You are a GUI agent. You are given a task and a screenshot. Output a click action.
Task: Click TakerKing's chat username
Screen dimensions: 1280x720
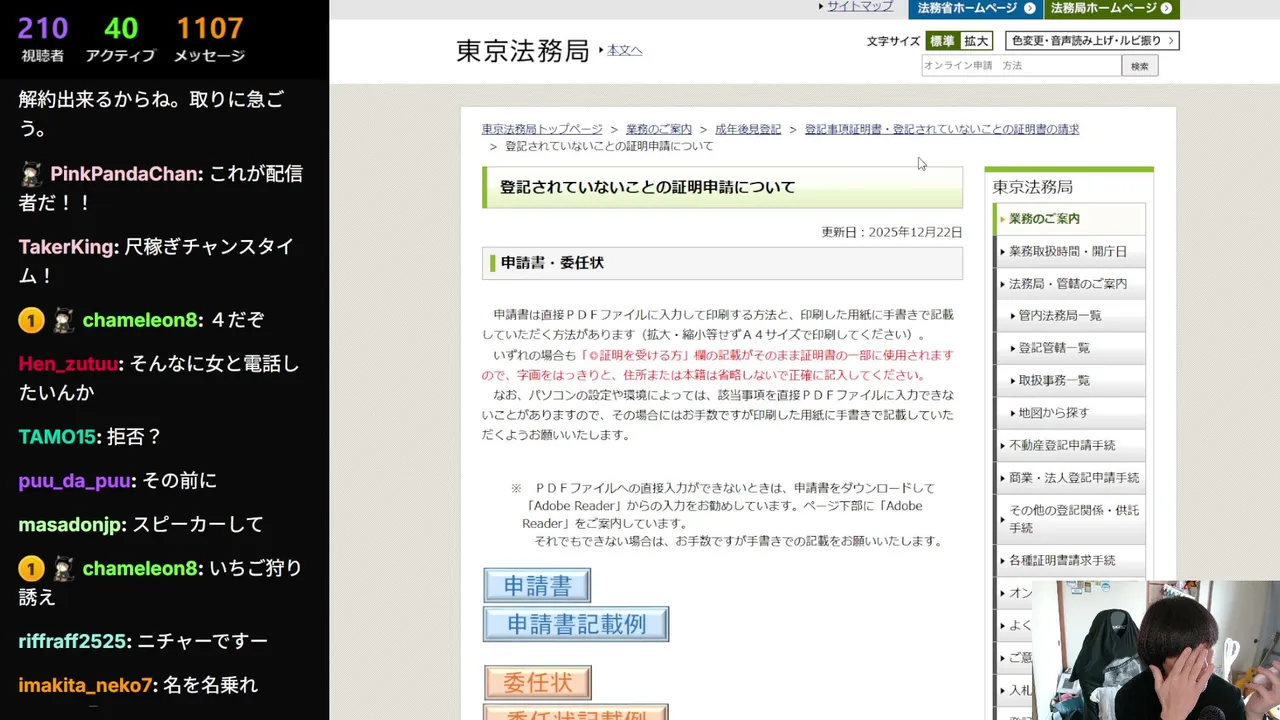click(x=66, y=247)
